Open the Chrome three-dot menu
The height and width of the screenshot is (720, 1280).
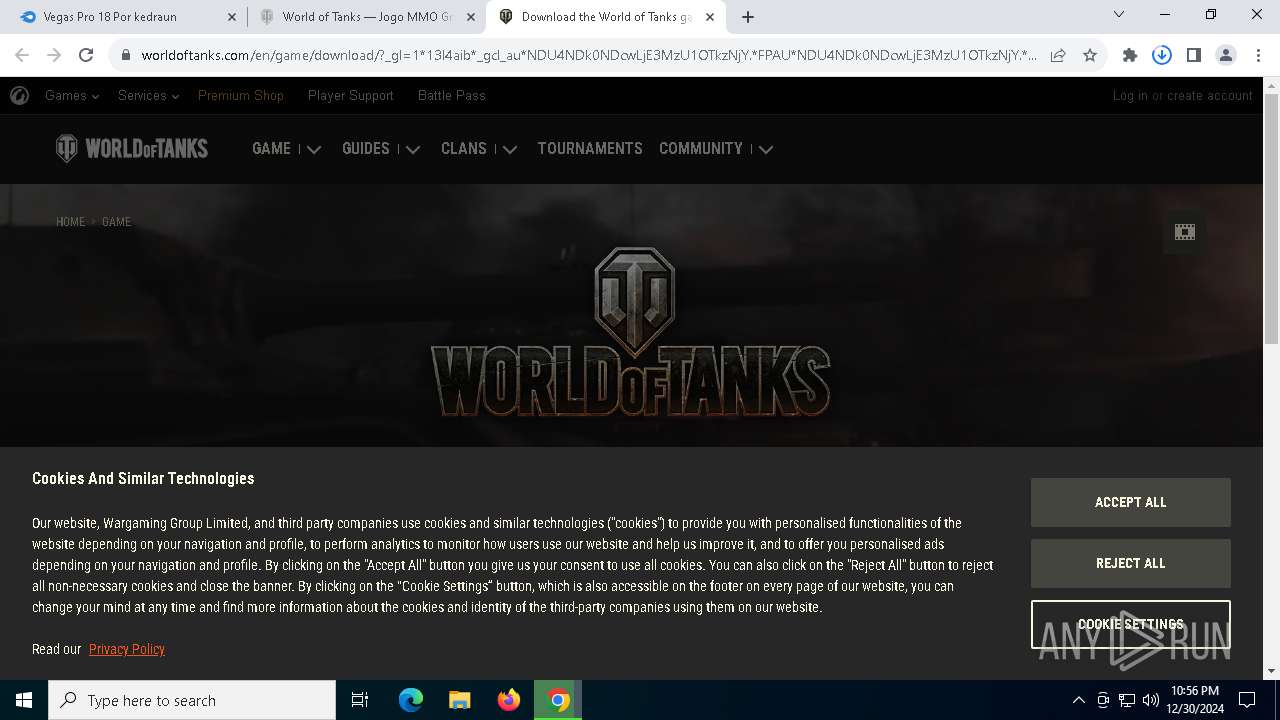(x=1257, y=55)
